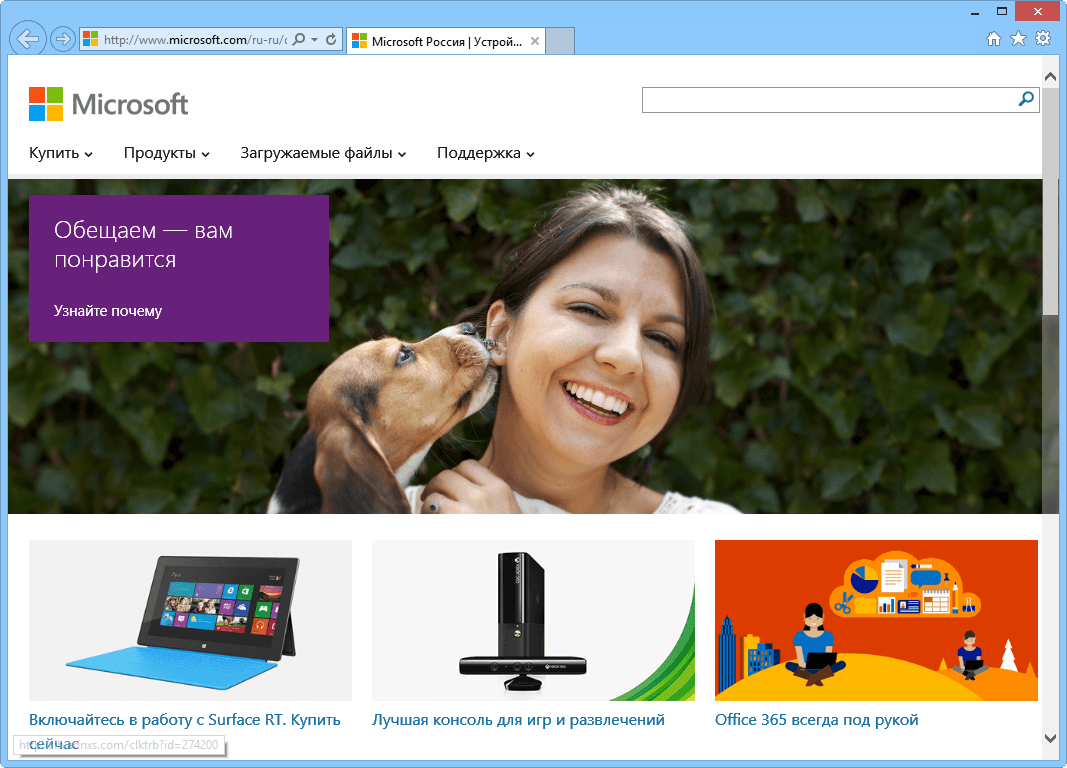The width and height of the screenshot is (1067, 768).
Task: Click the vertical scrollbar up arrow
Action: tap(1050, 75)
